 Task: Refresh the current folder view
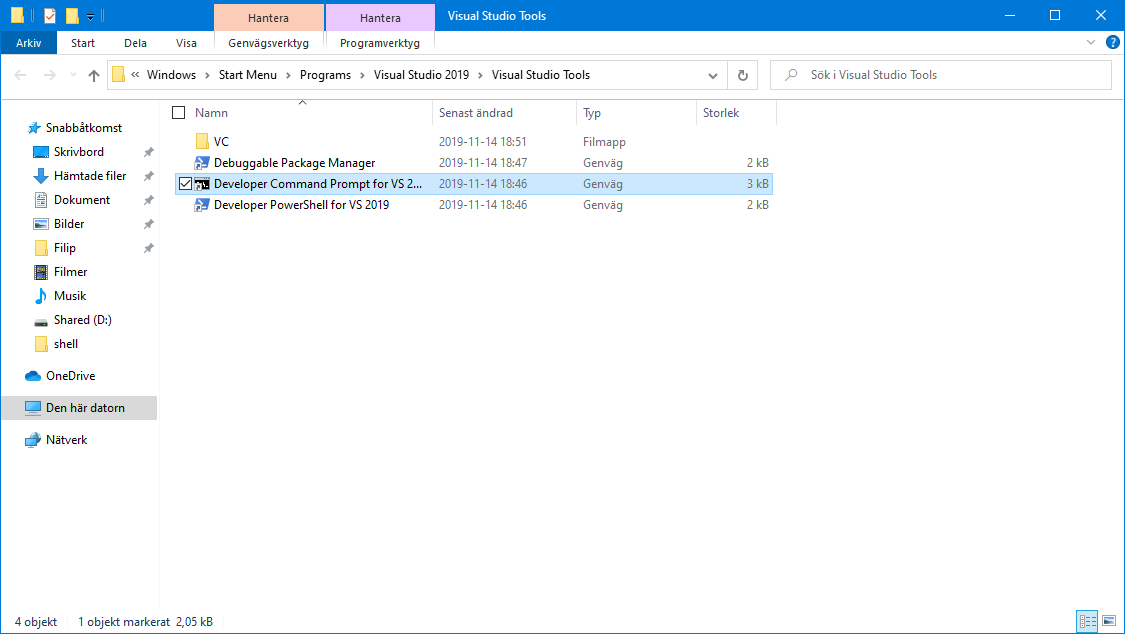click(743, 75)
